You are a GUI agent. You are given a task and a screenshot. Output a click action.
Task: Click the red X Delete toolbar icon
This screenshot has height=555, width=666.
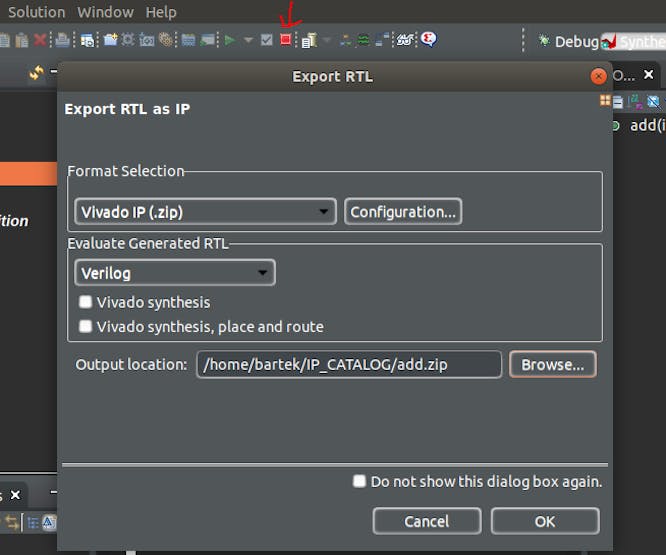(x=40, y=40)
